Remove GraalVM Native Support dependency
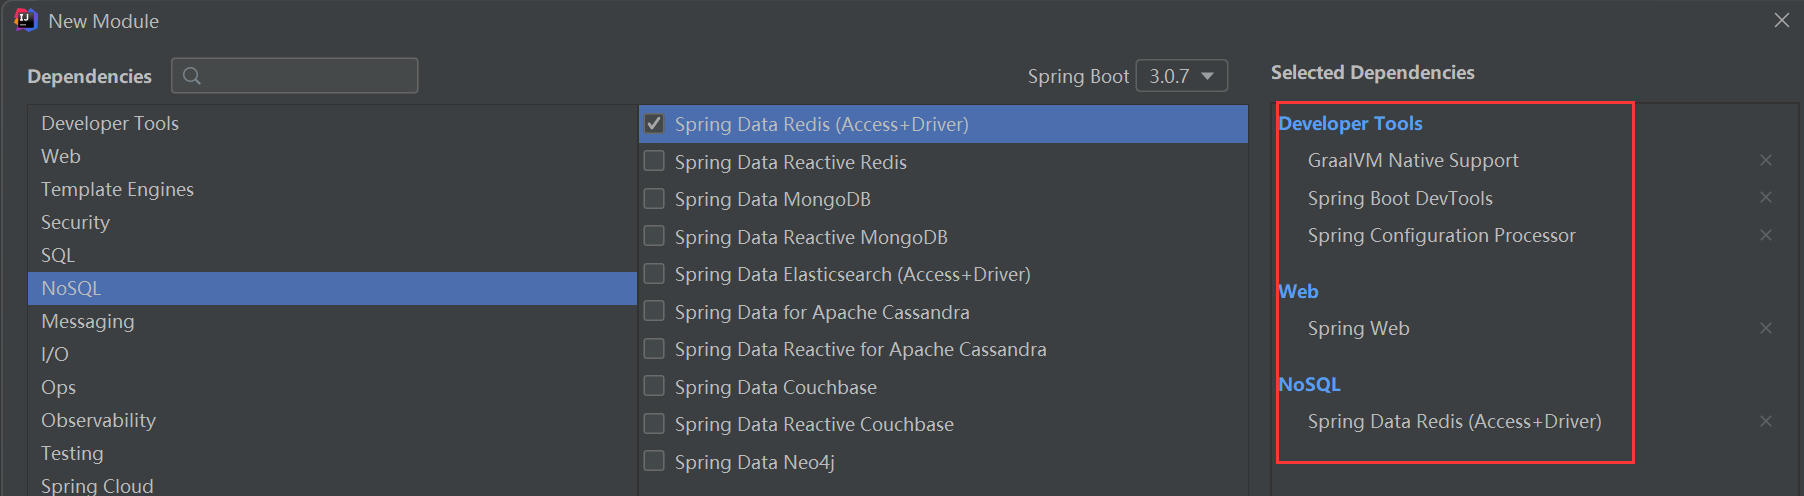Image resolution: width=1804 pixels, height=496 pixels. (x=1765, y=160)
